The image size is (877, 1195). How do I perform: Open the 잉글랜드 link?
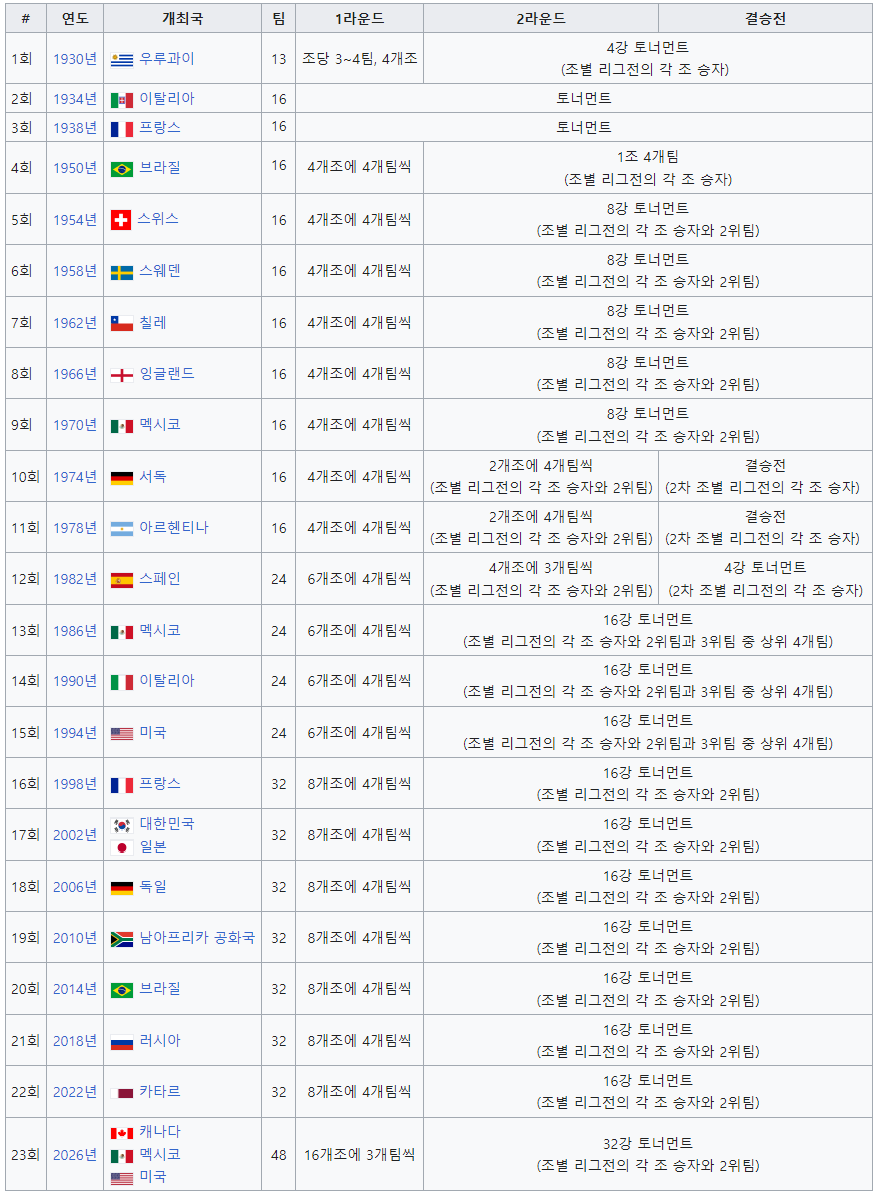point(167,373)
